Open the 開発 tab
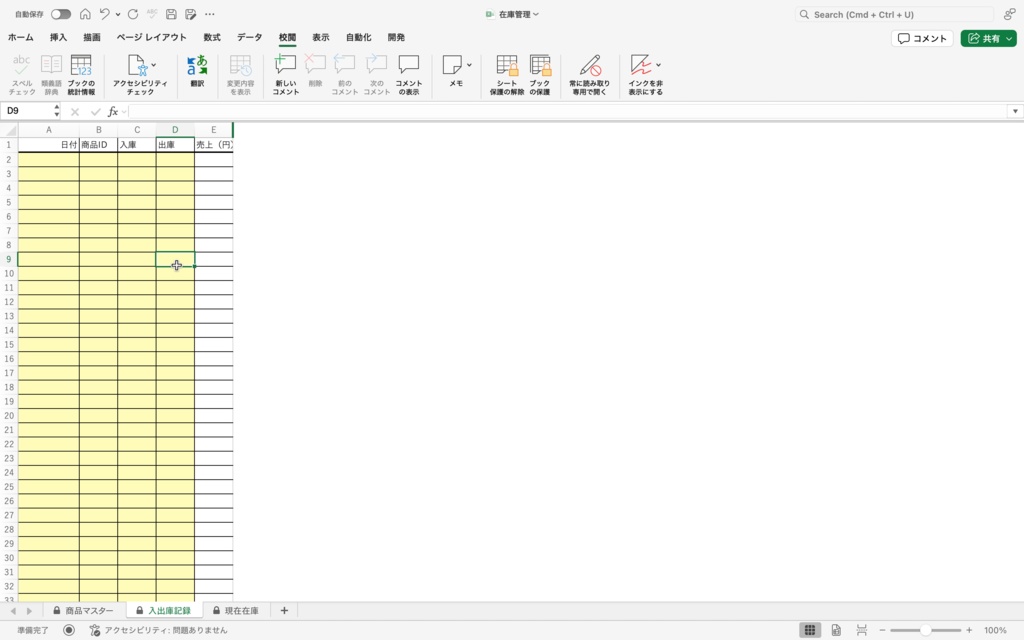The height and width of the screenshot is (640, 1024). tap(396, 37)
